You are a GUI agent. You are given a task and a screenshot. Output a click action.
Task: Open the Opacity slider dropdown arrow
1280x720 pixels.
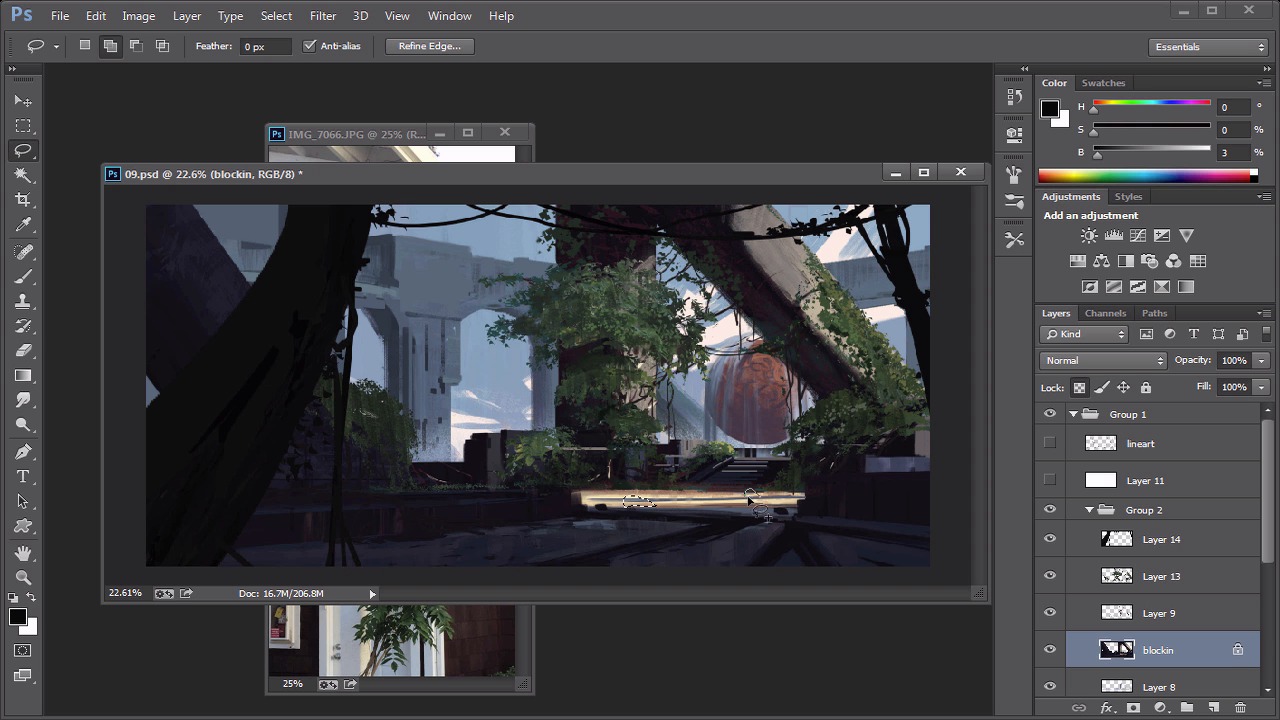click(x=1261, y=360)
